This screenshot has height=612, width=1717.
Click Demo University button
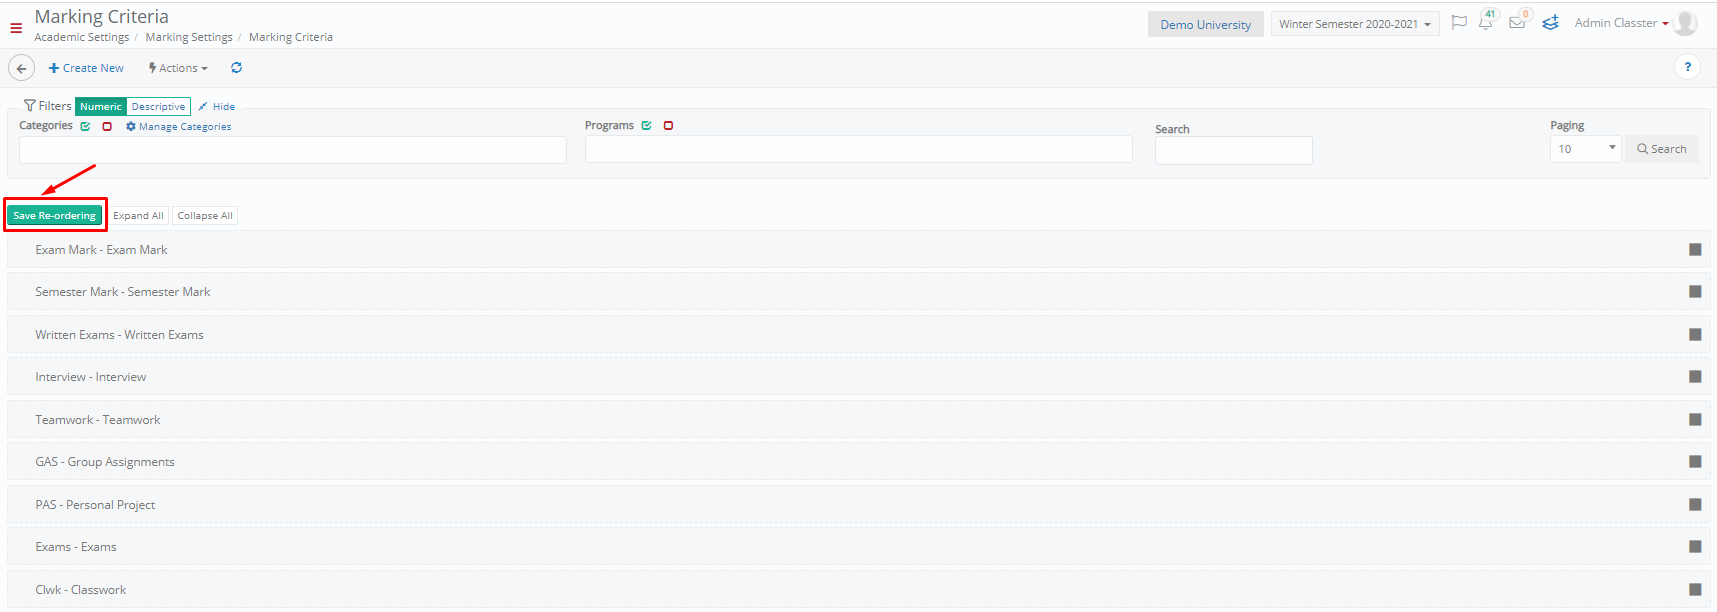pos(1205,24)
